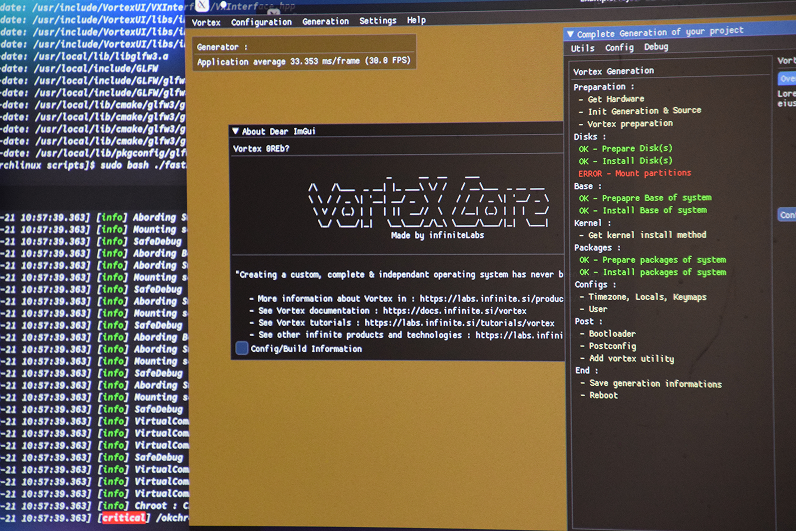Image resolution: width=796 pixels, height=531 pixels.
Task: Open the Debug menu in generation window
Action: [x=656, y=47]
